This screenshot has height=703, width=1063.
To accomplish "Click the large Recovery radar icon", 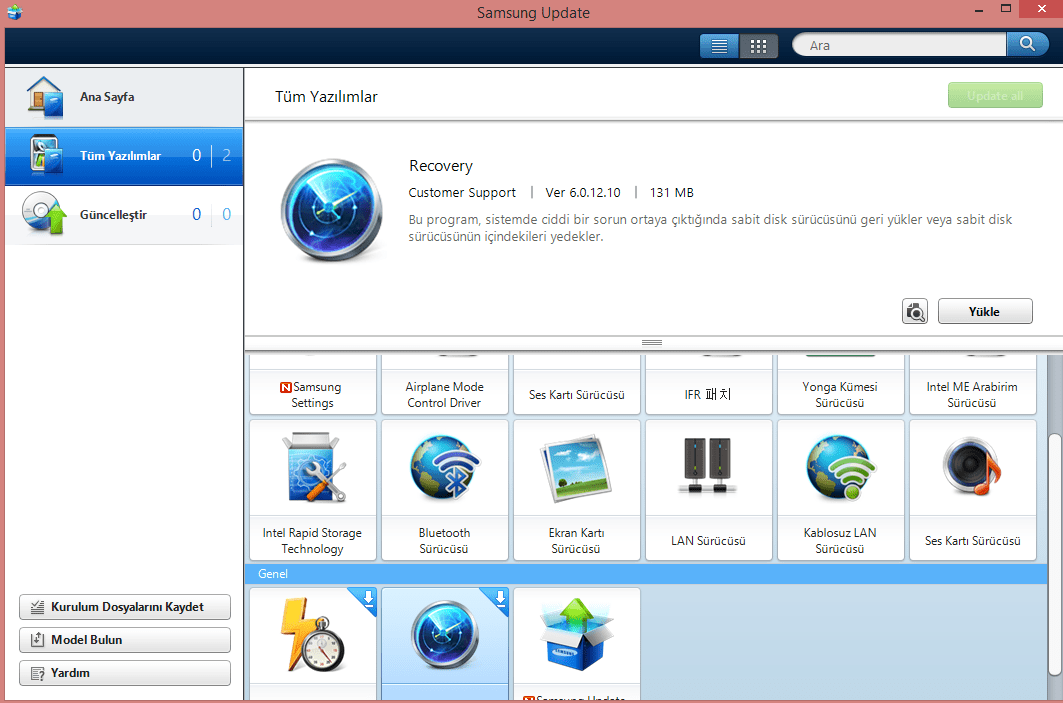I will click(332, 209).
